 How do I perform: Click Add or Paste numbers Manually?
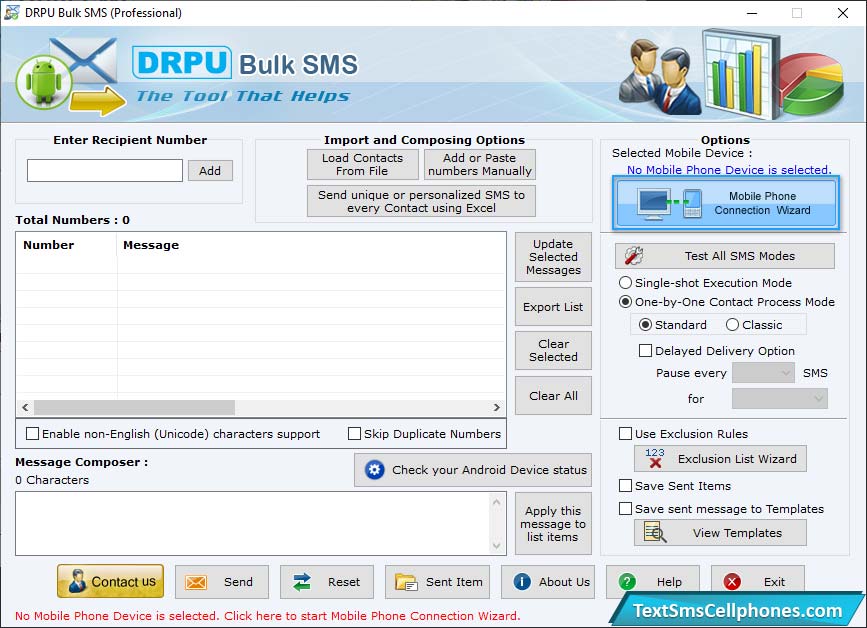pos(479,164)
